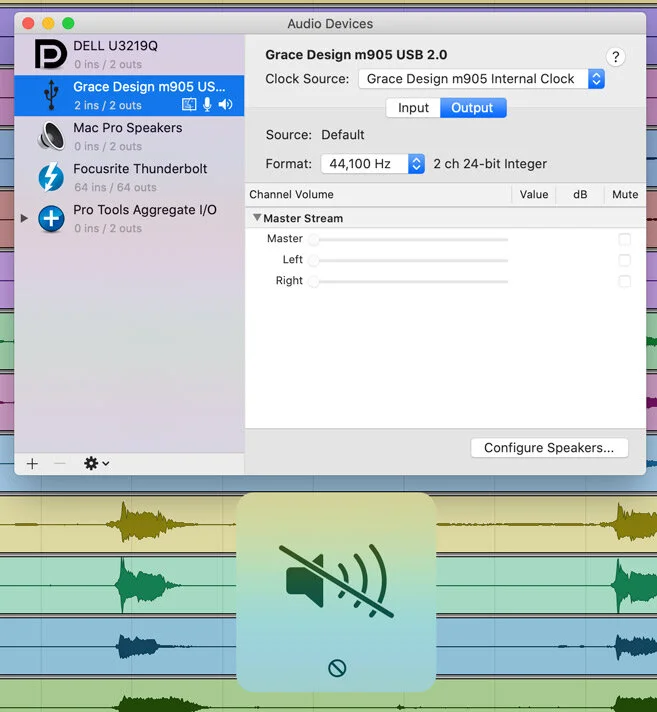The image size is (657, 712).
Task: Switch to the Input tab
Action: [413, 108]
